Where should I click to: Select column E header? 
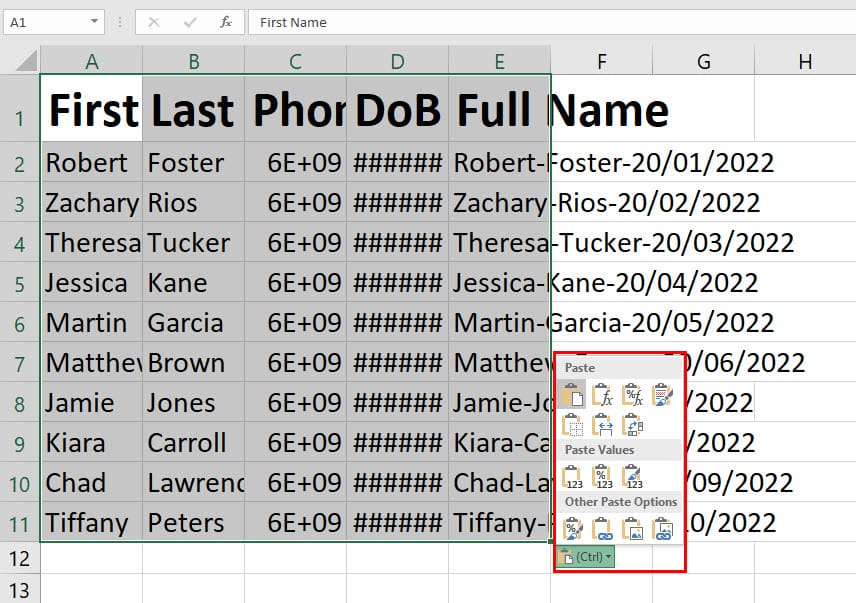click(x=500, y=61)
